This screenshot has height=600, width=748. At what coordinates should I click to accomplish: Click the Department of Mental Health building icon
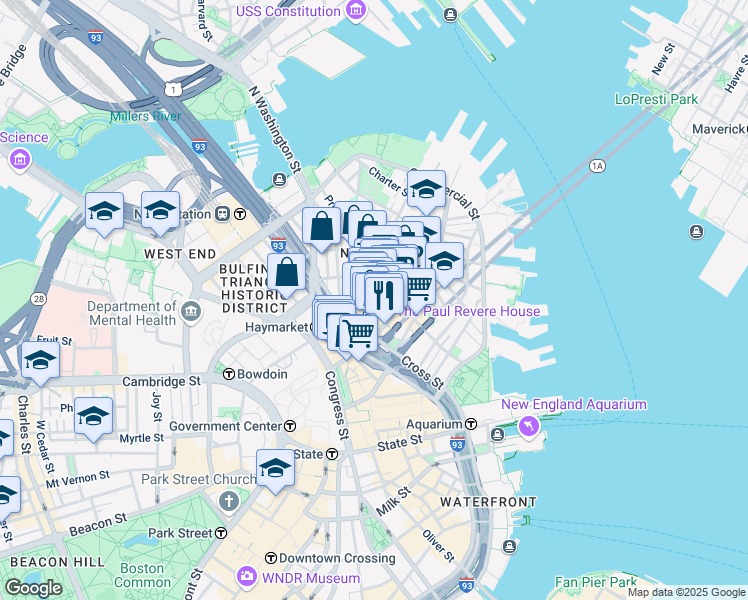pos(191,312)
